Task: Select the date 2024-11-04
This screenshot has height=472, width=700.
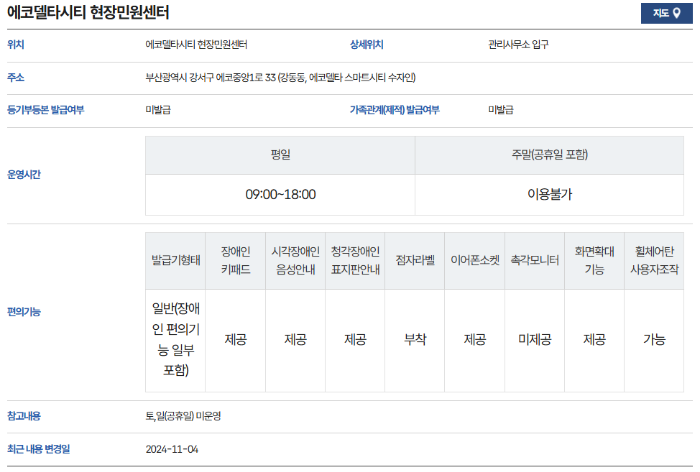Action: click(172, 449)
